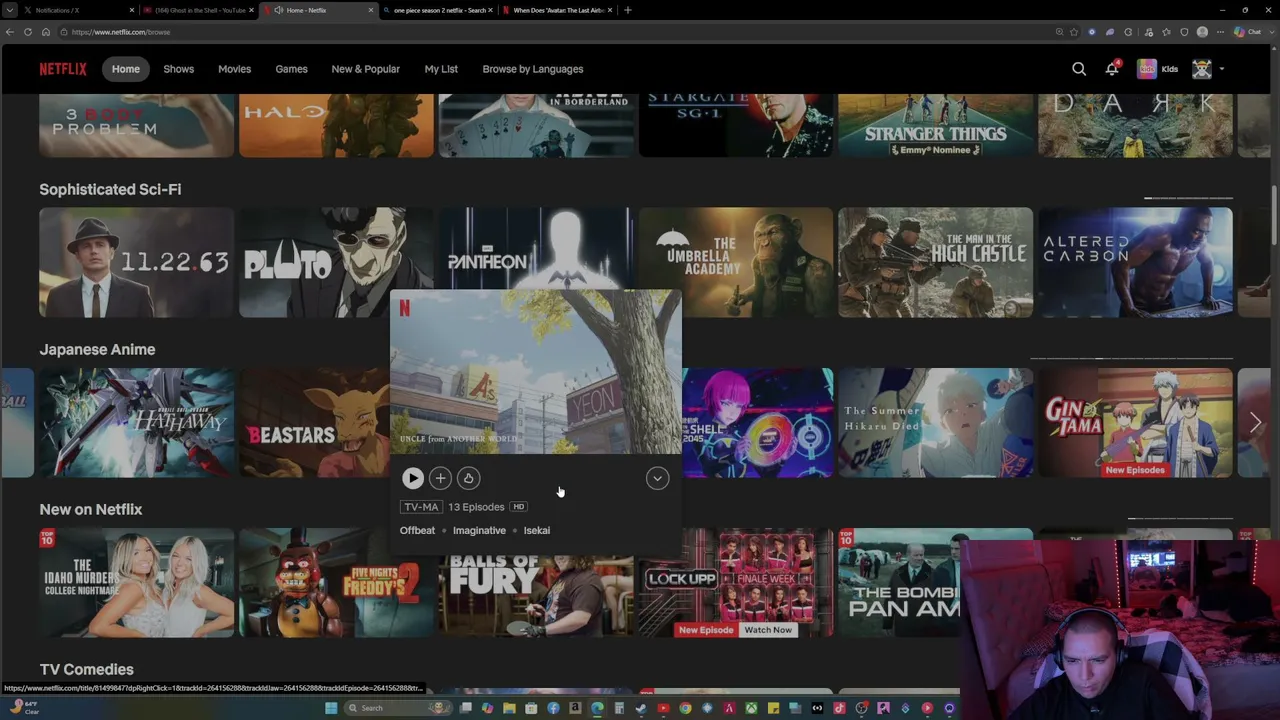The height and width of the screenshot is (720, 1280).
Task: Add Uncle from Another World to My List
Action: coord(440,478)
